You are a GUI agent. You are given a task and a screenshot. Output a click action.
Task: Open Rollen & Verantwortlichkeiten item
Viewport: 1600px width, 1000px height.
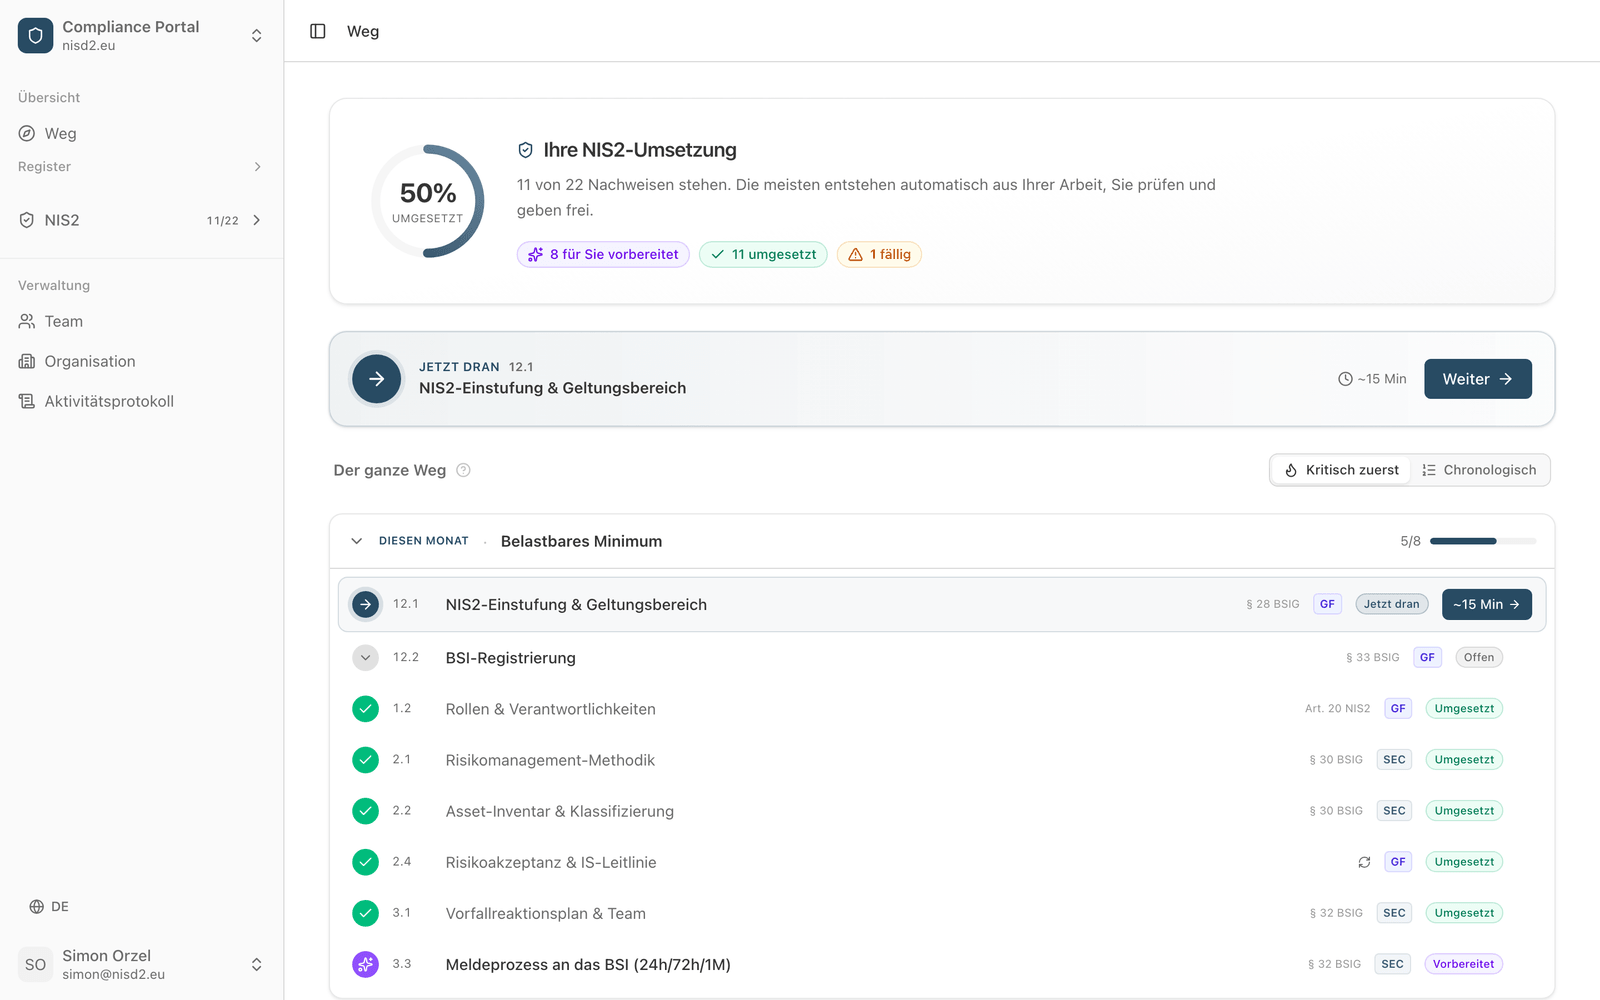click(x=550, y=709)
